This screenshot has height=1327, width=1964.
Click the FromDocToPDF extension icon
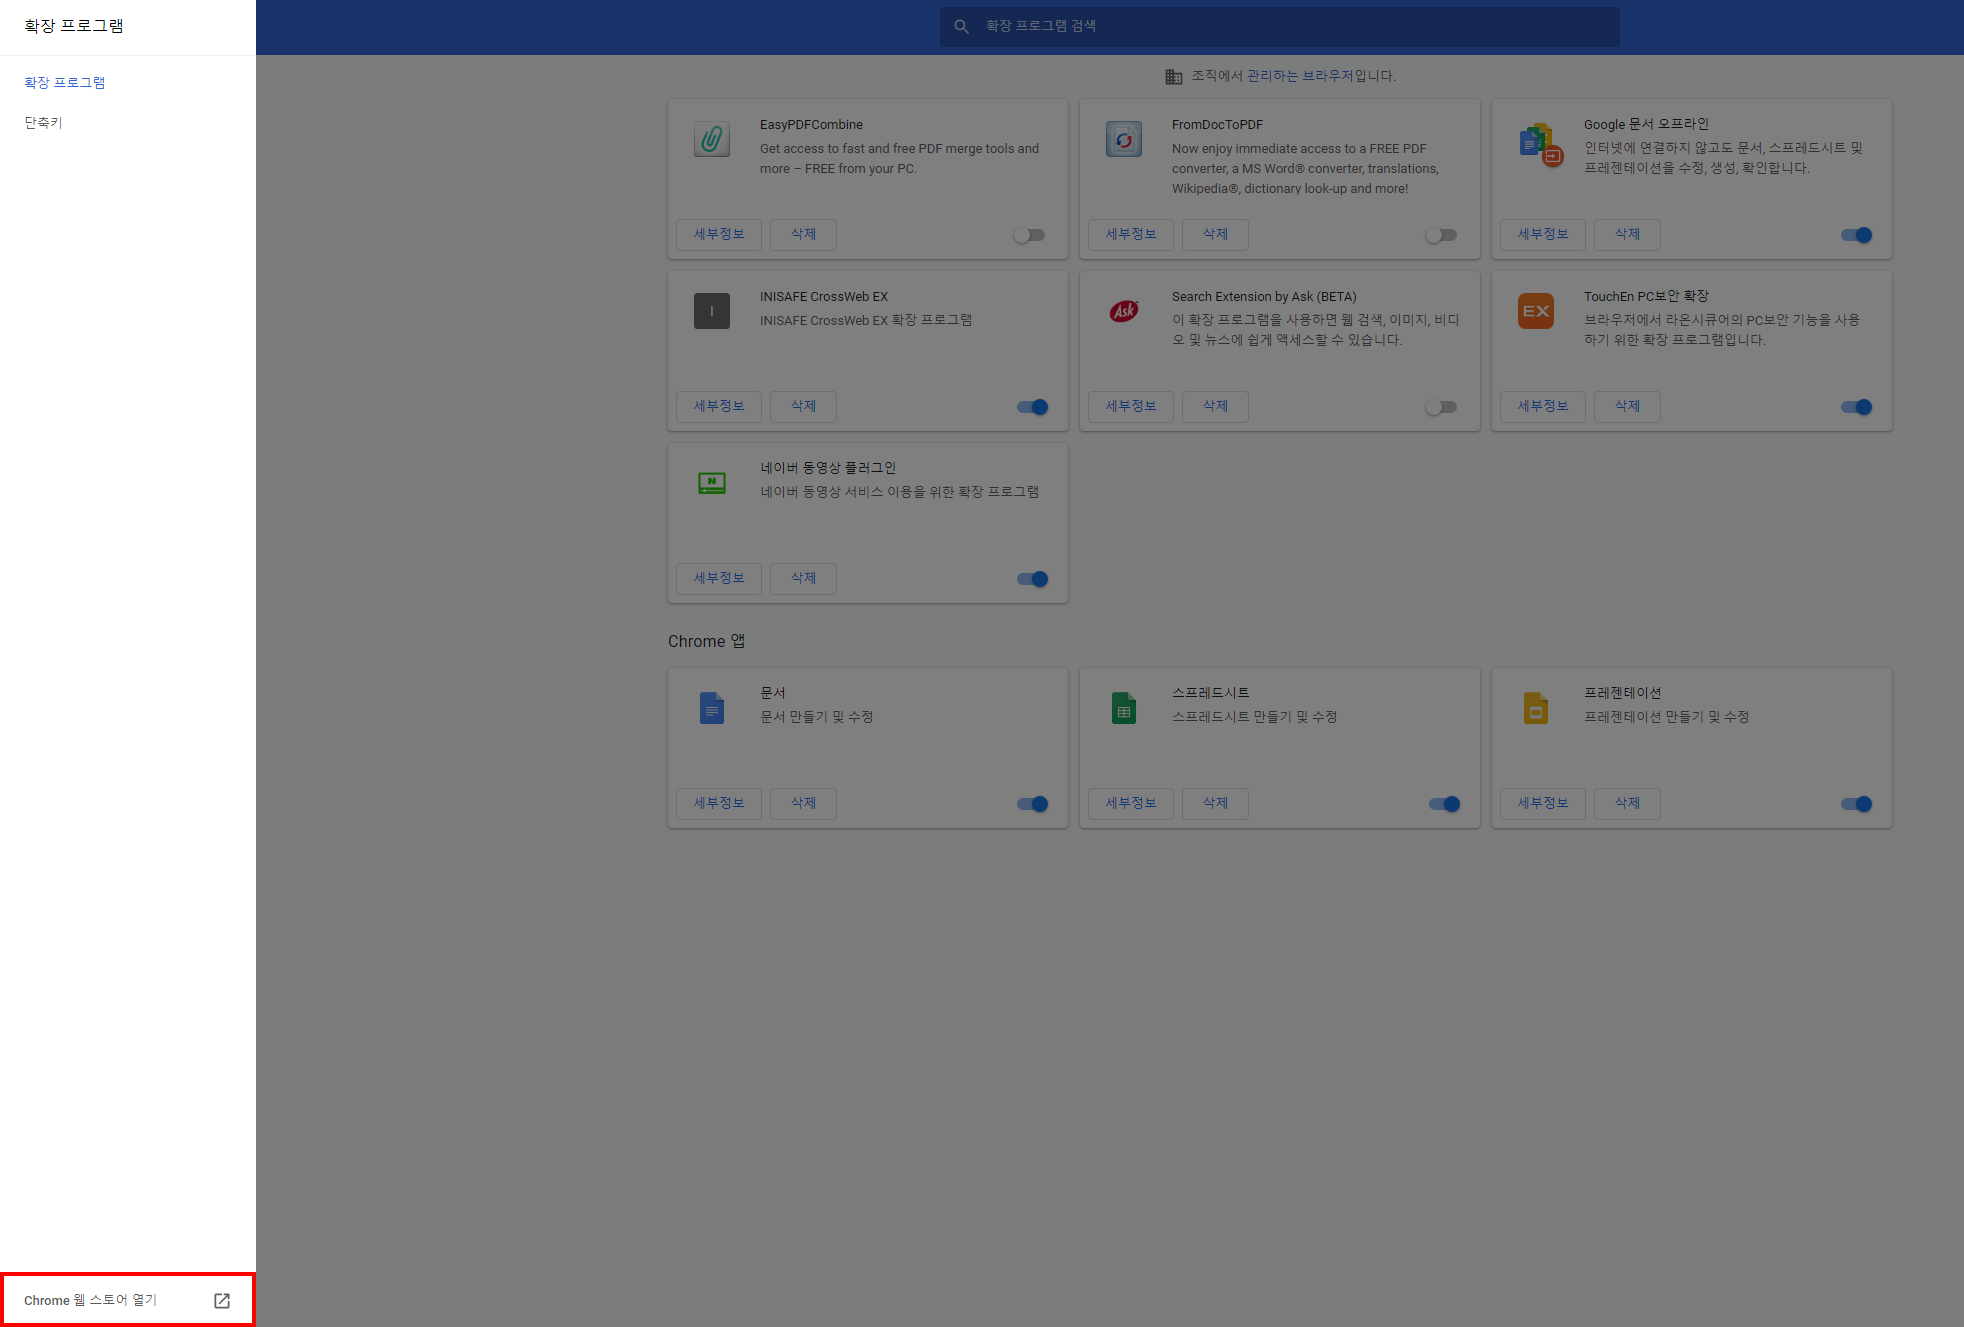(x=1123, y=139)
